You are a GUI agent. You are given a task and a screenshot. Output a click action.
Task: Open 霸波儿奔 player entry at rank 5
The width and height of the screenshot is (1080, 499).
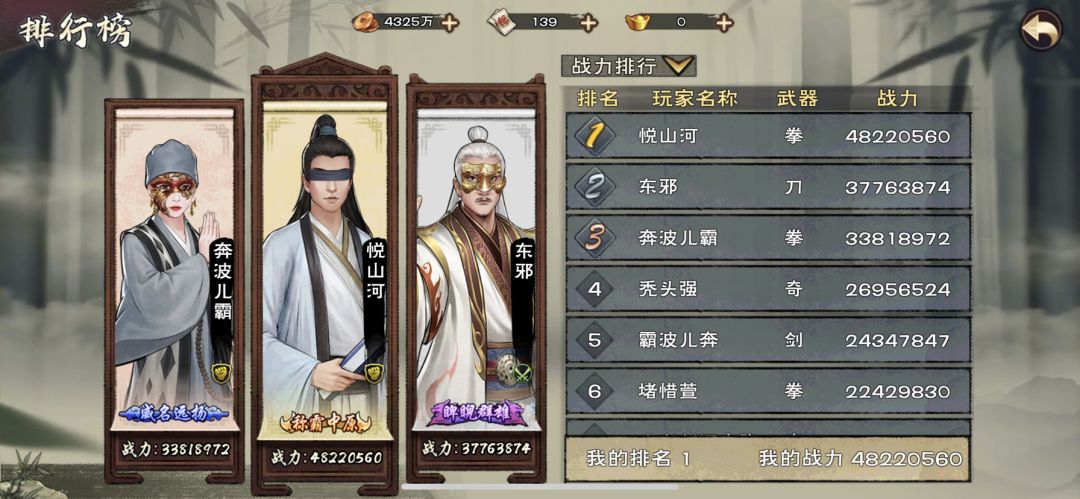point(768,340)
